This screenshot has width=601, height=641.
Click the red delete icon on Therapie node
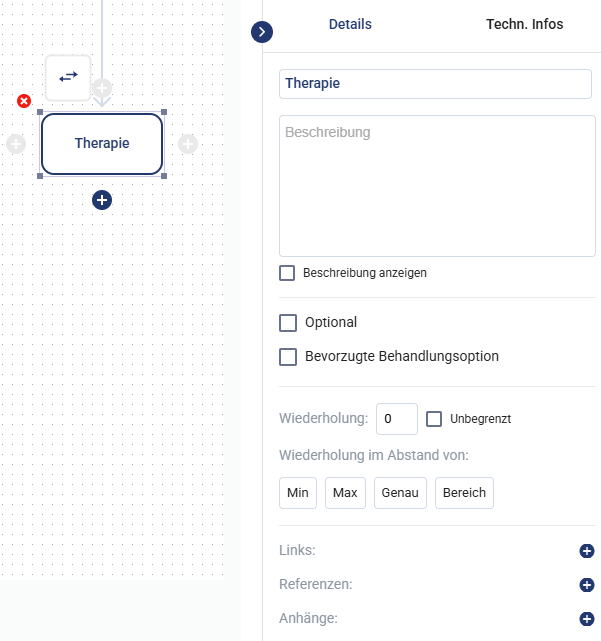tap(24, 101)
